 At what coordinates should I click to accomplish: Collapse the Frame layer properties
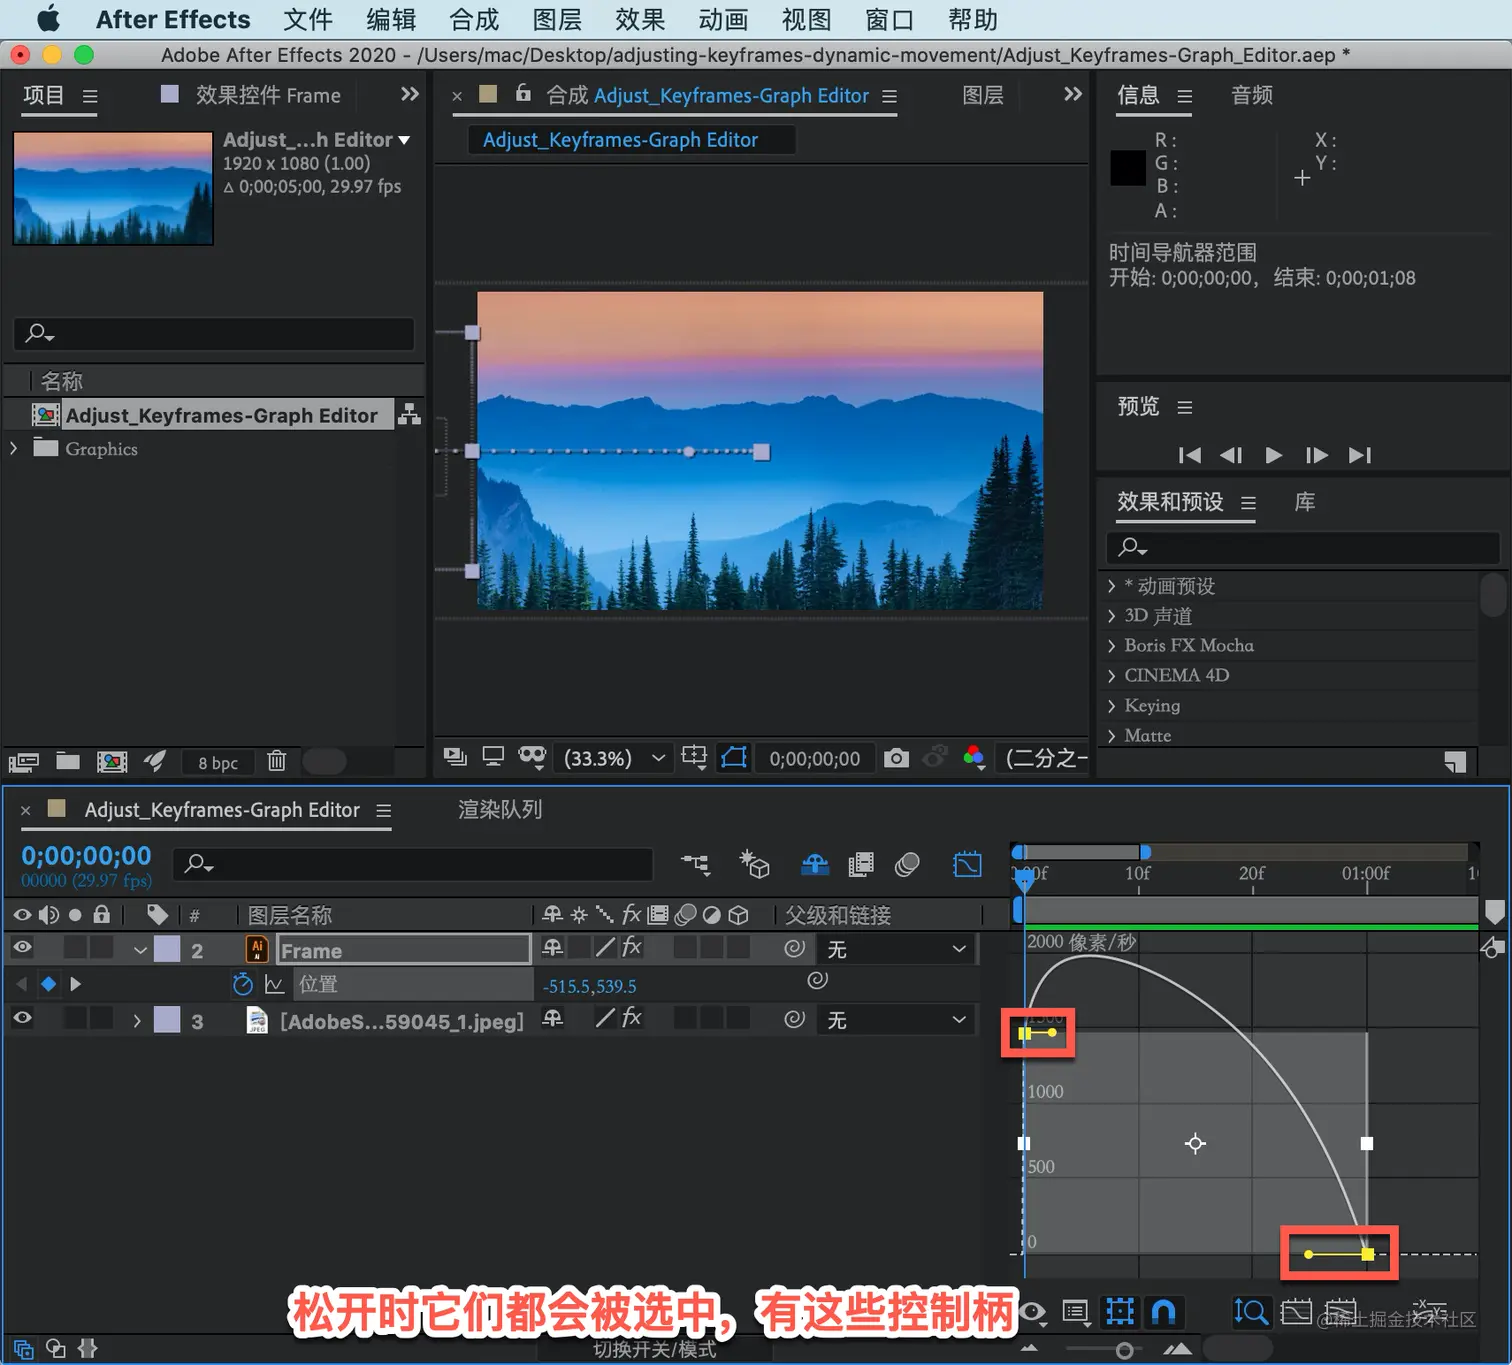coord(140,950)
